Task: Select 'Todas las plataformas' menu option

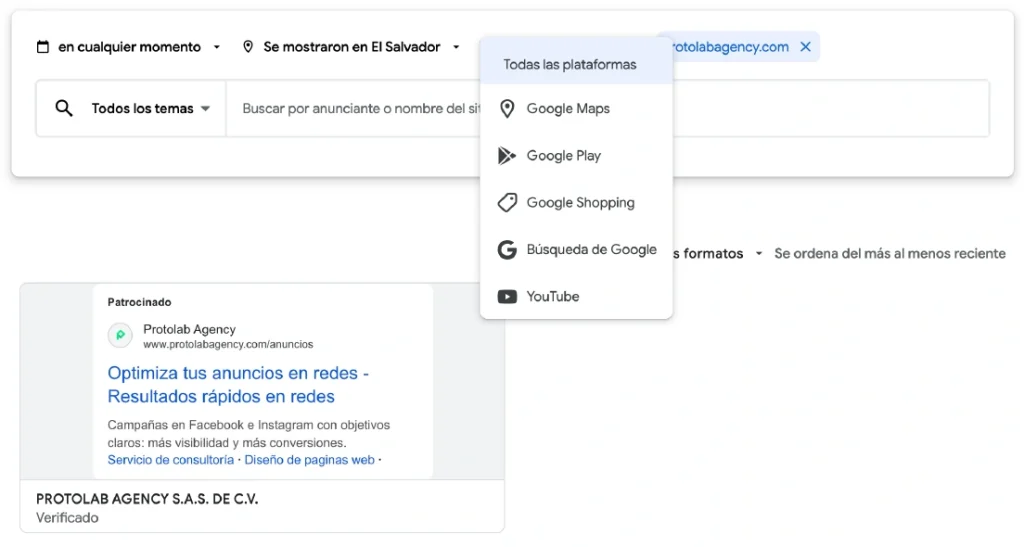Action: pos(570,65)
